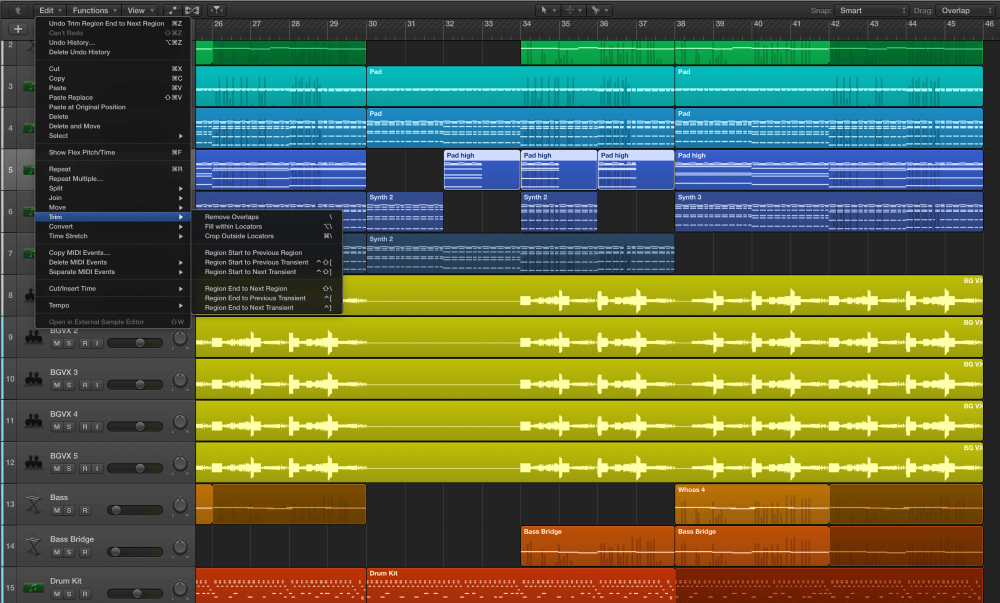Screen dimensions: 1000x603
Task: Open the Functions menu
Action: coord(93,10)
